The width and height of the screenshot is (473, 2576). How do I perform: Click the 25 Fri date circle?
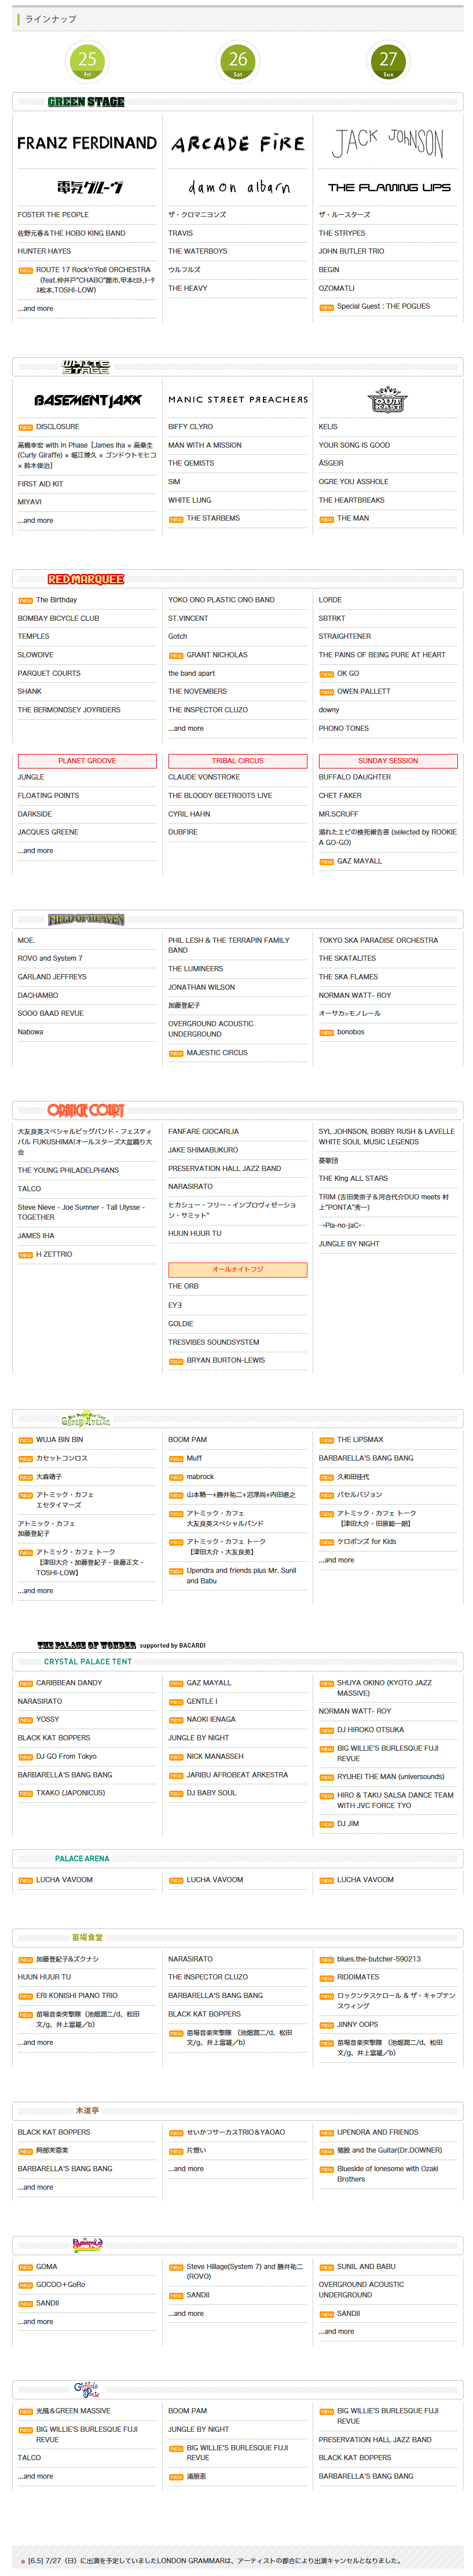pyautogui.click(x=87, y=61)
